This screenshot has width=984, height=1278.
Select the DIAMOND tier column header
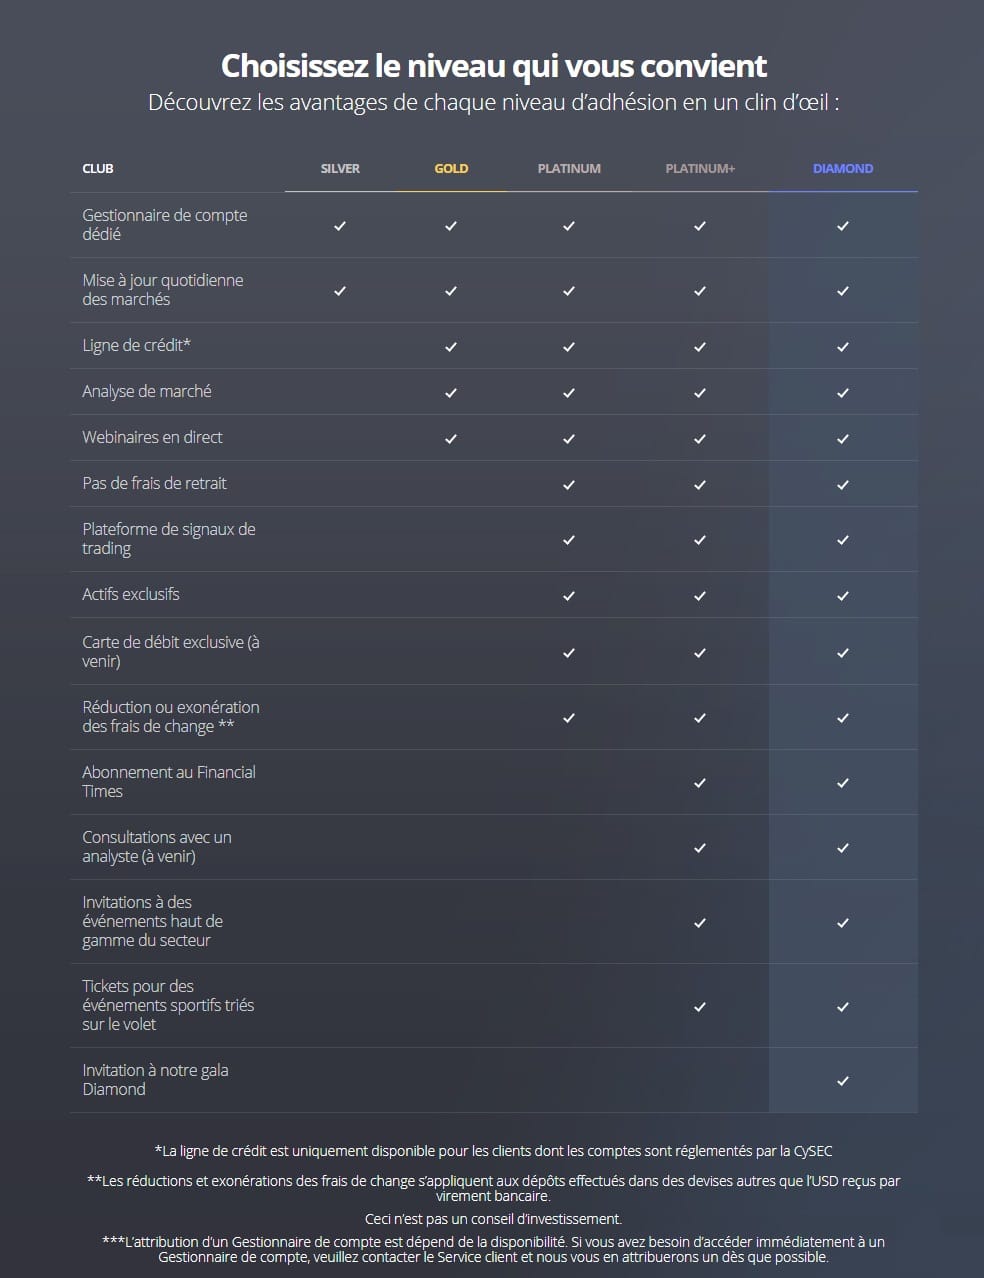click(843, 168)
